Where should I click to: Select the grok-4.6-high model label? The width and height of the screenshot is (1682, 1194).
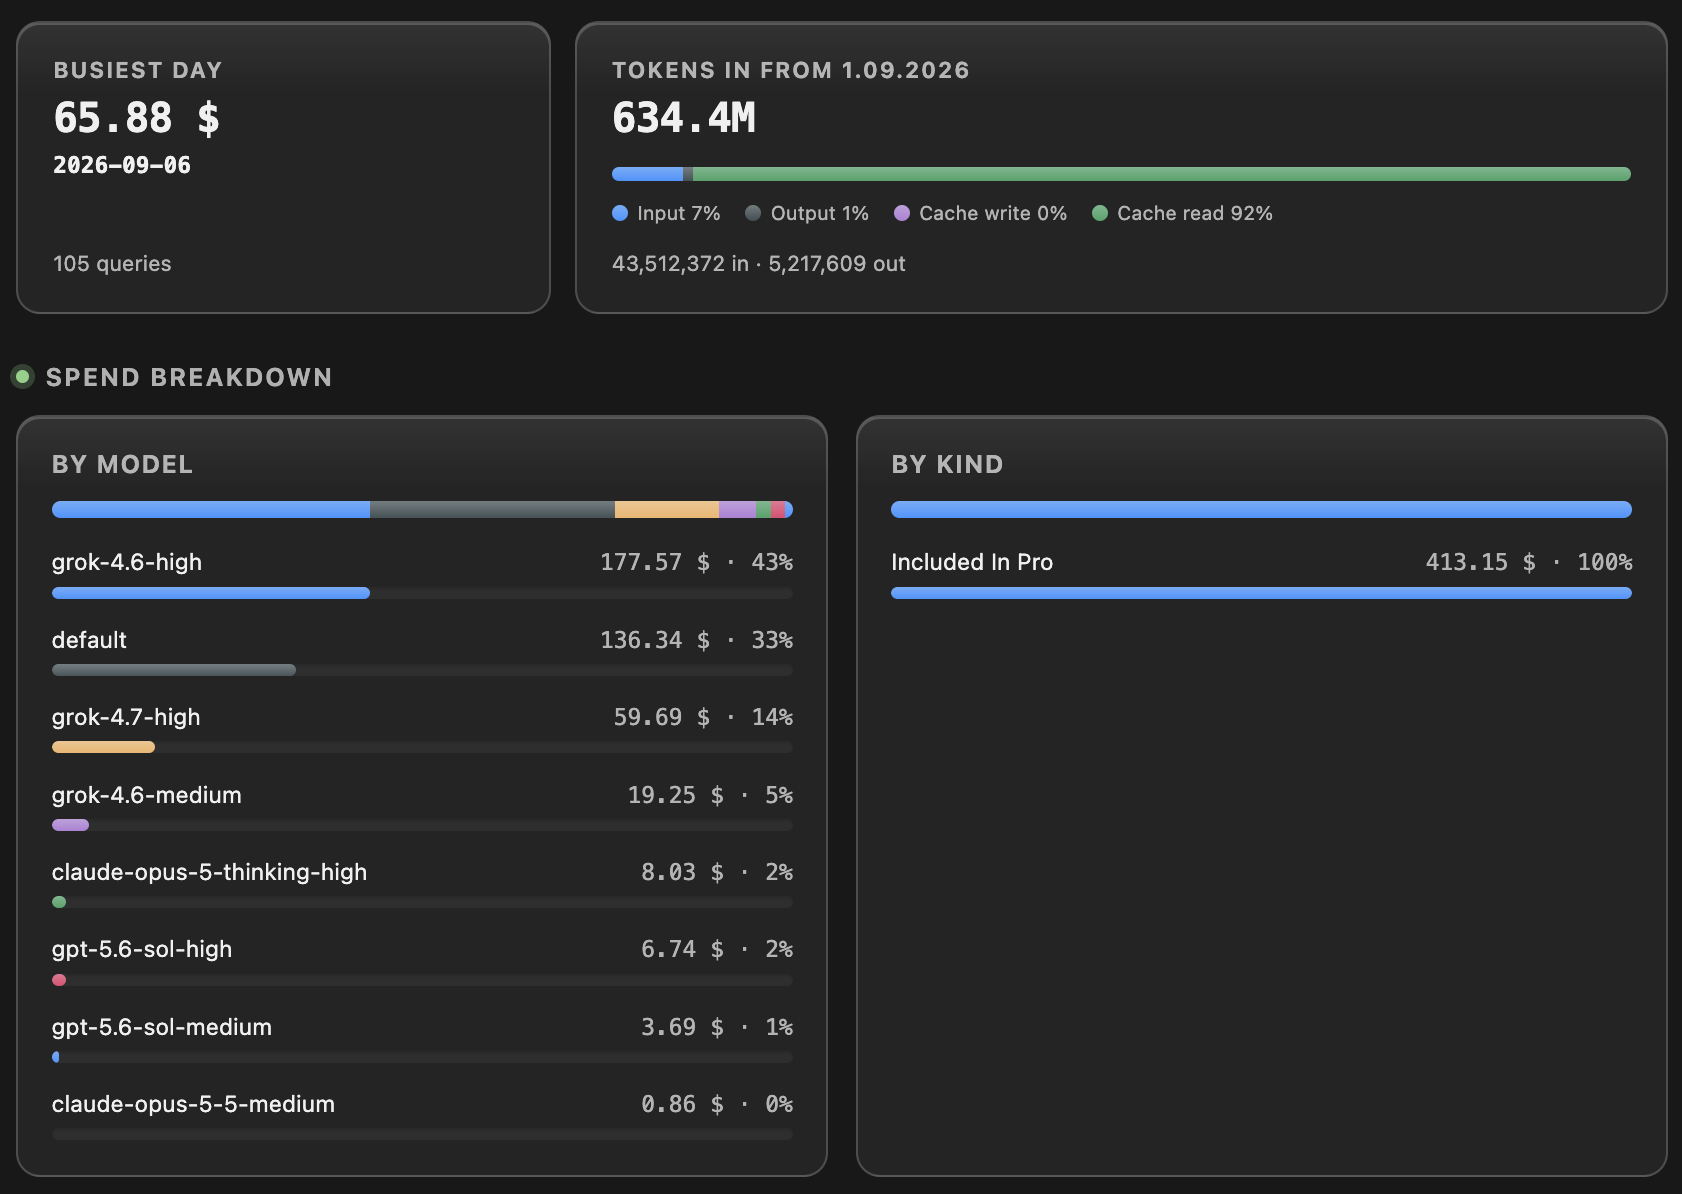coord(127,562)
